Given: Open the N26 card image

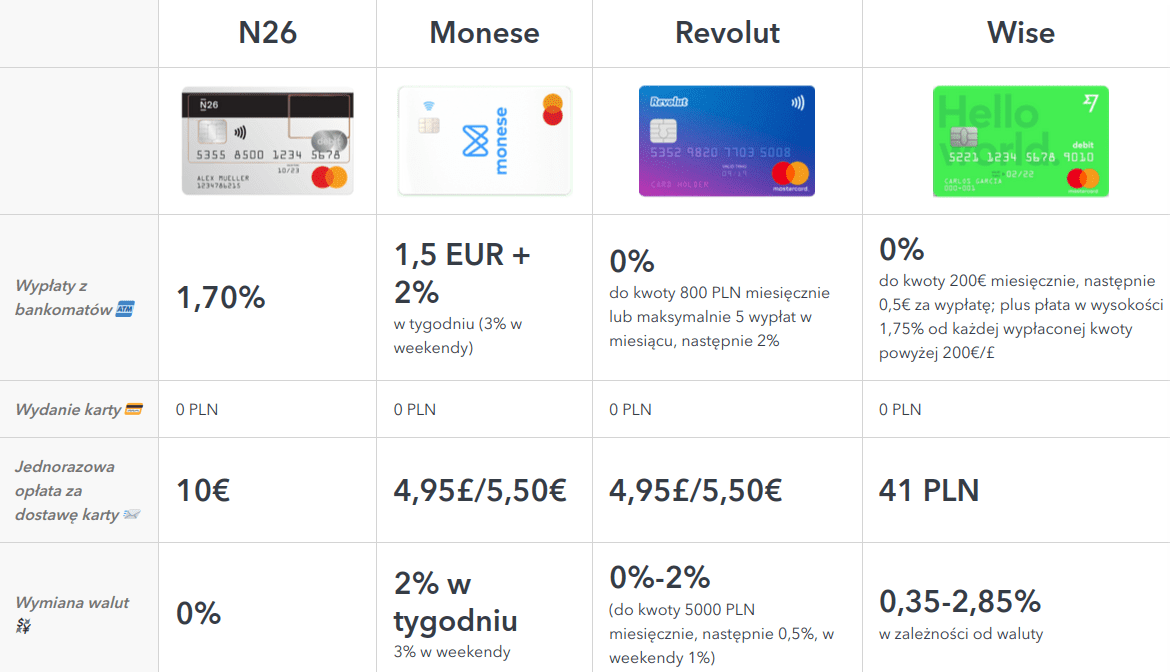Looking at the screenshot, I should [267, 141].
